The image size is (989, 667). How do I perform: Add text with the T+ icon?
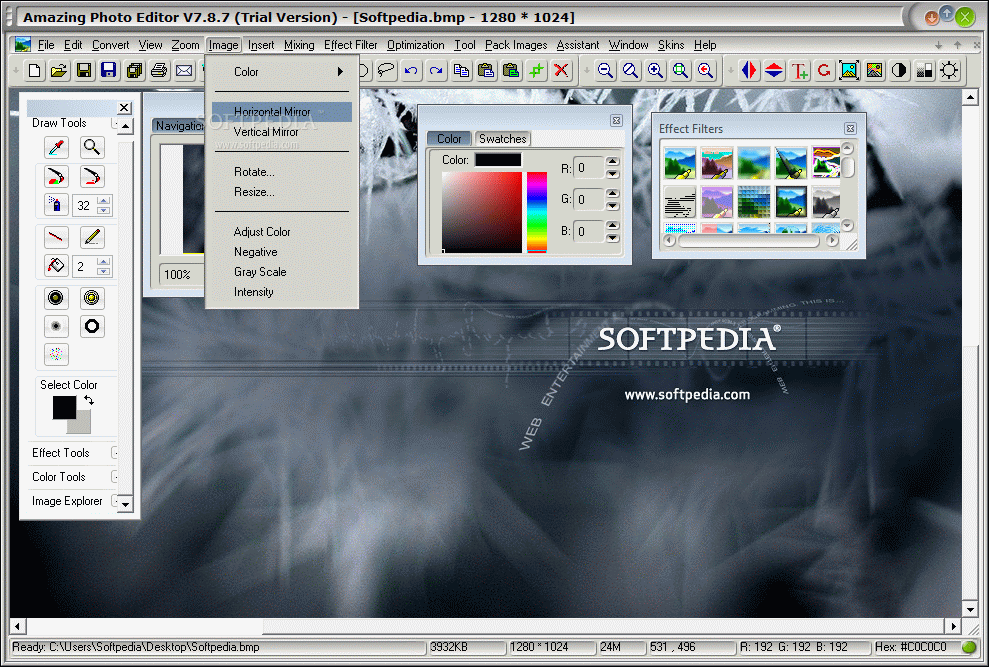[x=799, y=70]
